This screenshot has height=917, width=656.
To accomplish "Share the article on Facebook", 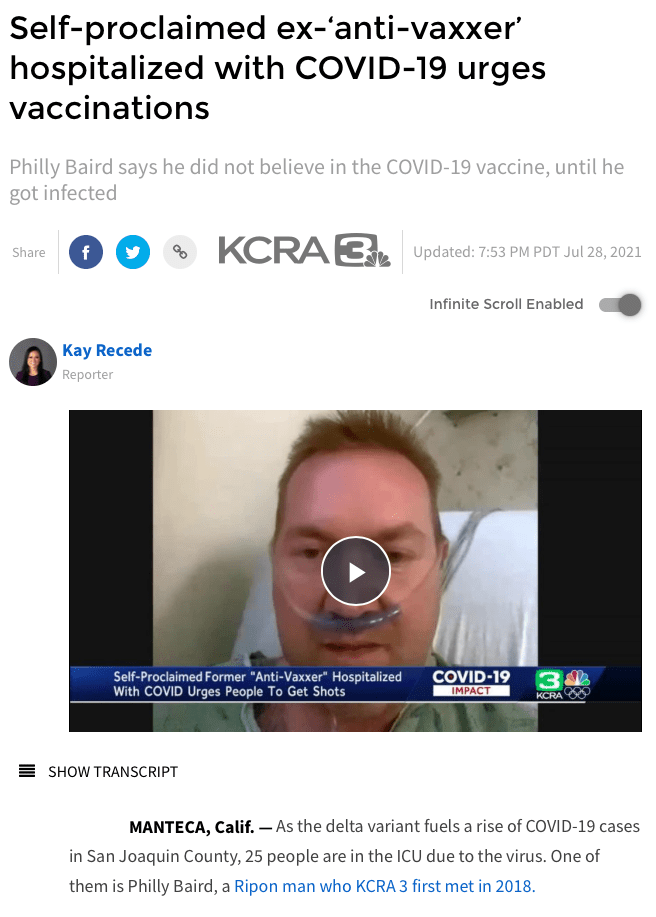I will (x=86, y=252).
